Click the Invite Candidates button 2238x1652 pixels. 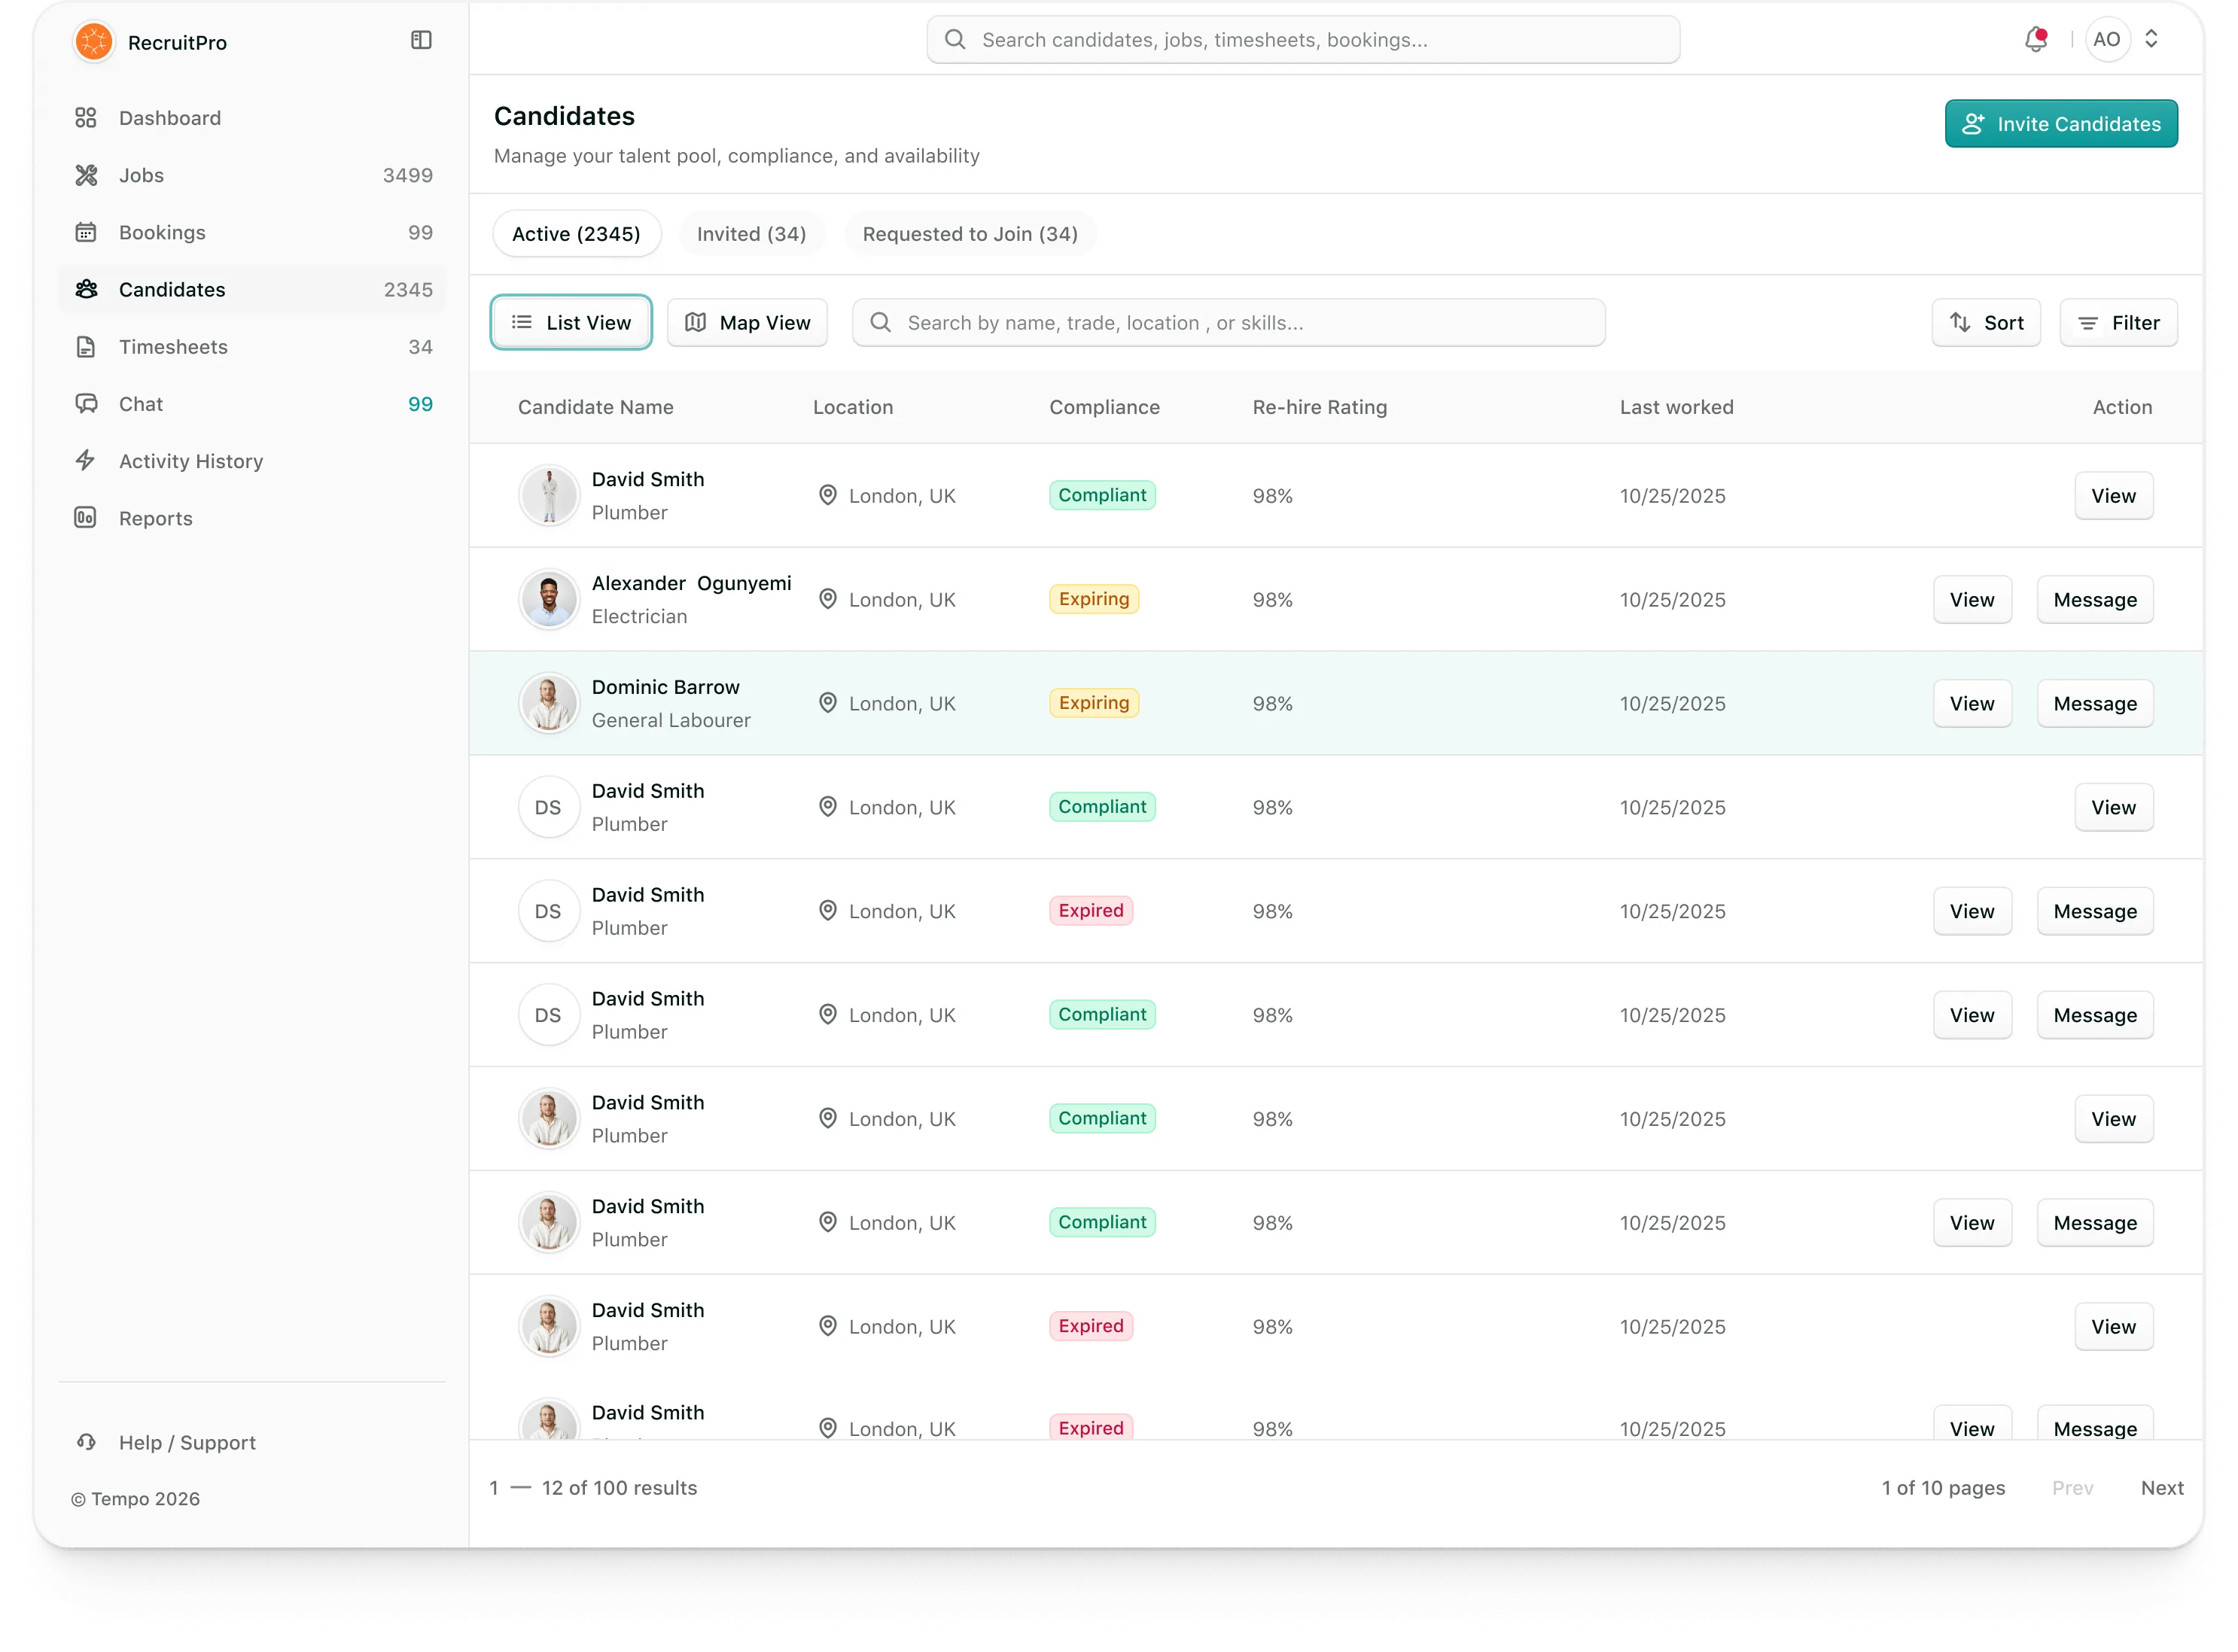(2061, 124)
